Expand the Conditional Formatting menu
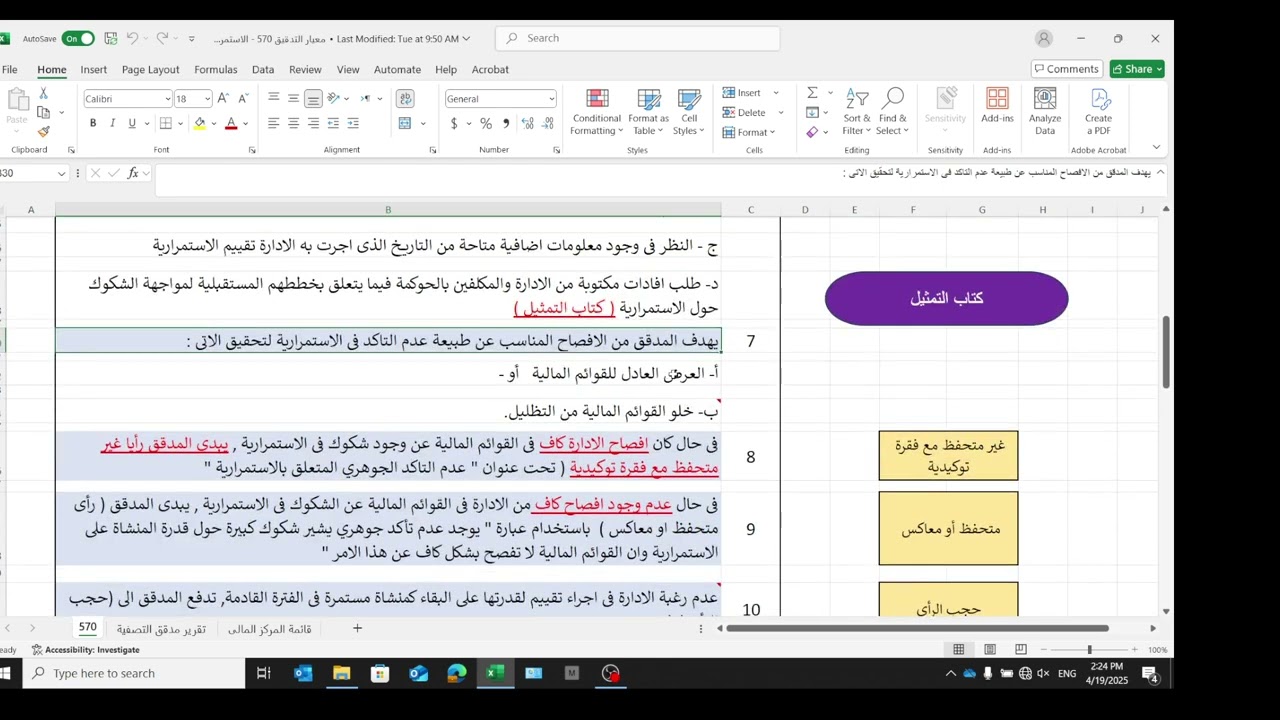This screenshot has height=720, width=1280. point(597,112)
